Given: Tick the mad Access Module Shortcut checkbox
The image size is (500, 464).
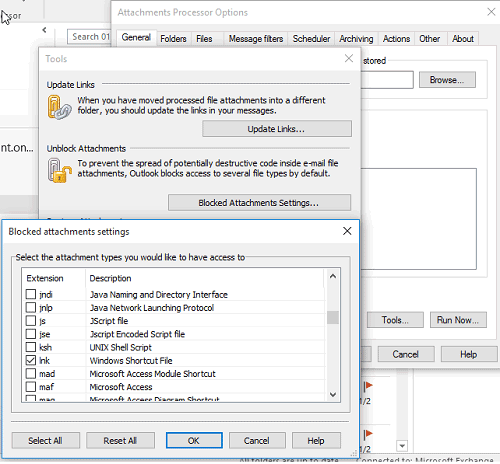Looking at the screenshot, I should tap(31, 374).
